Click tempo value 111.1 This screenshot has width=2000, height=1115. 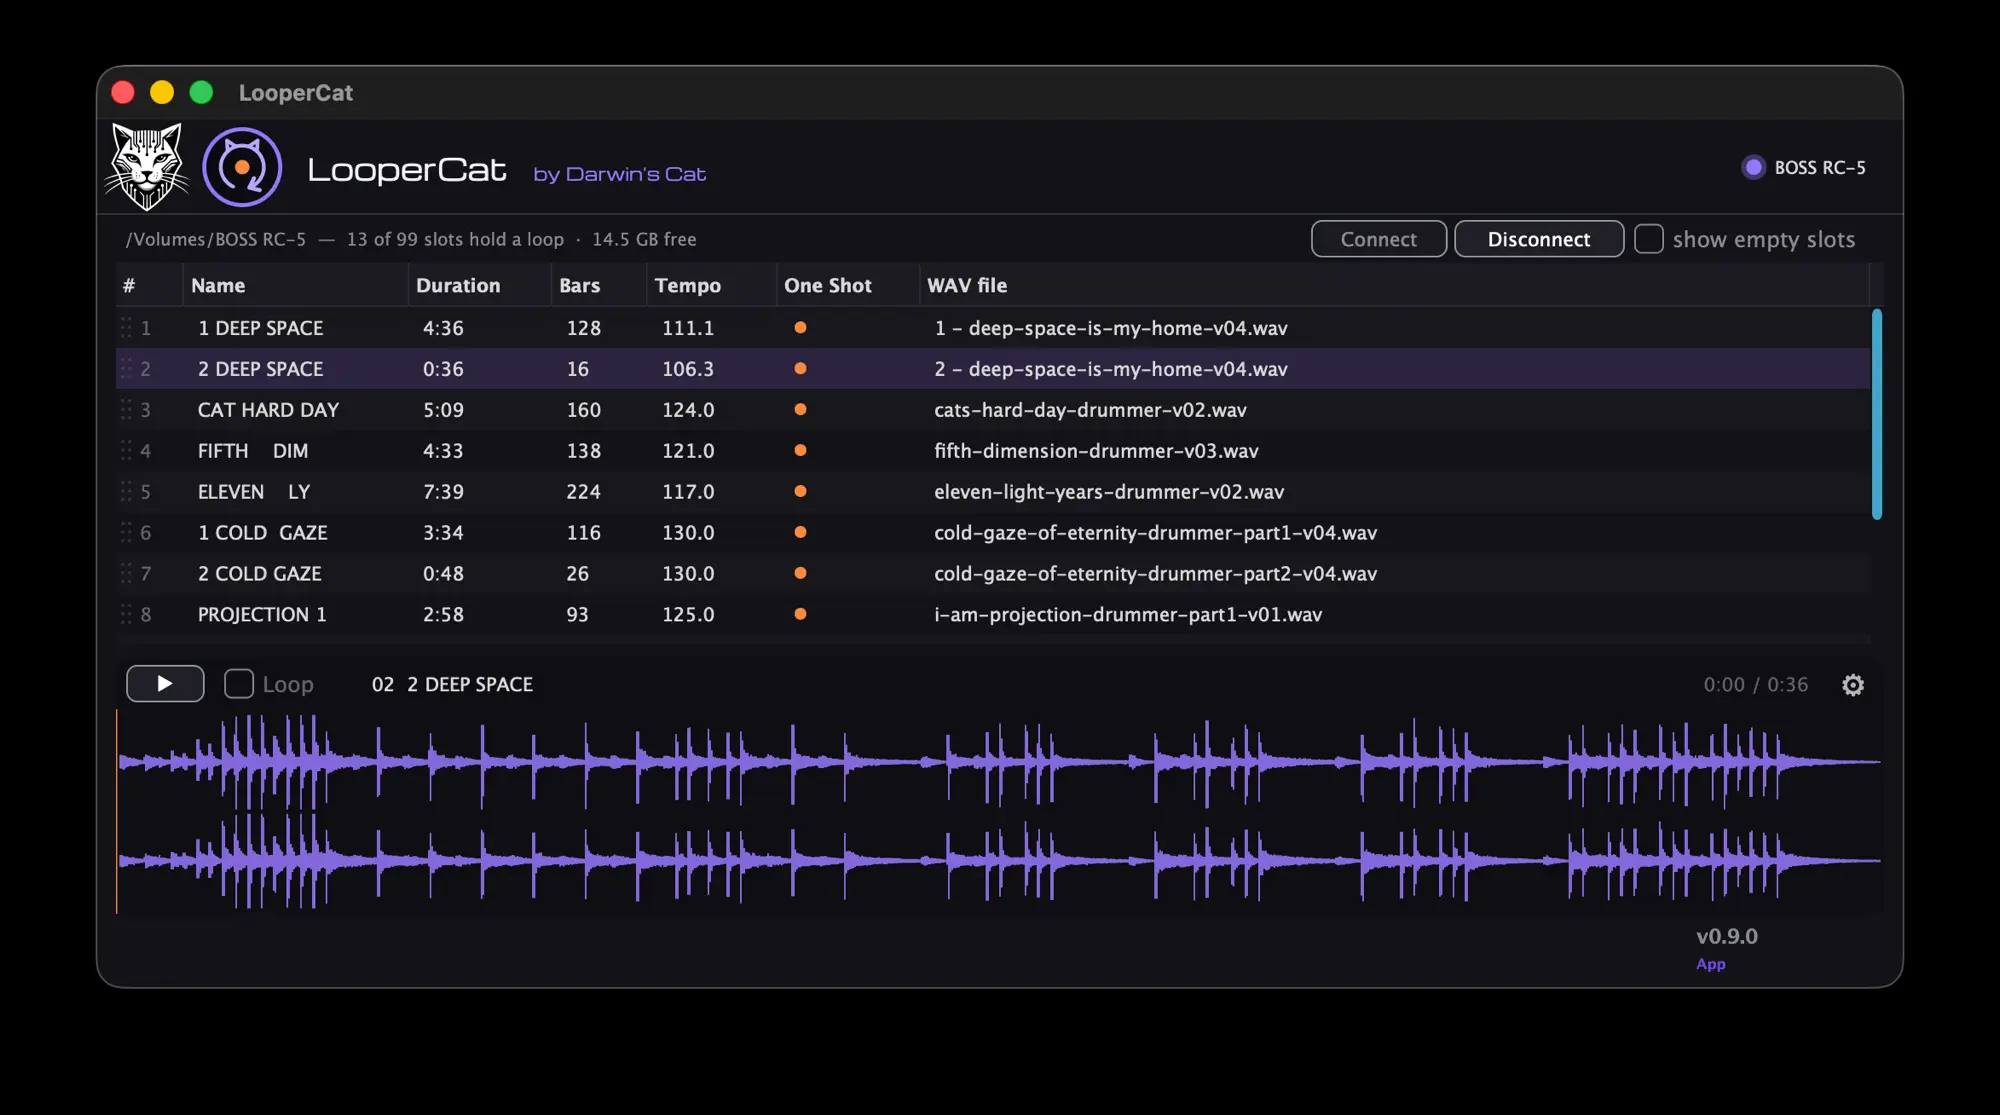click(x=688, y=328)
